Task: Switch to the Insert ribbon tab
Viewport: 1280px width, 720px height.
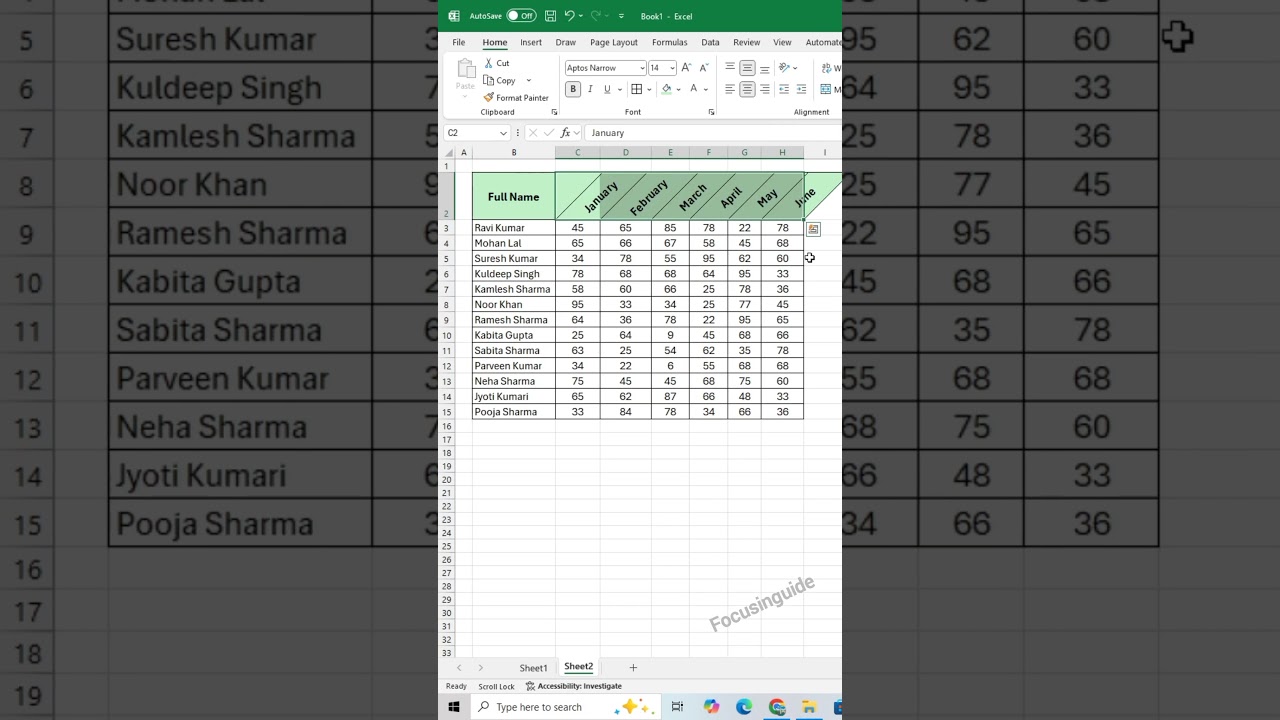Action: pos(531,43)
